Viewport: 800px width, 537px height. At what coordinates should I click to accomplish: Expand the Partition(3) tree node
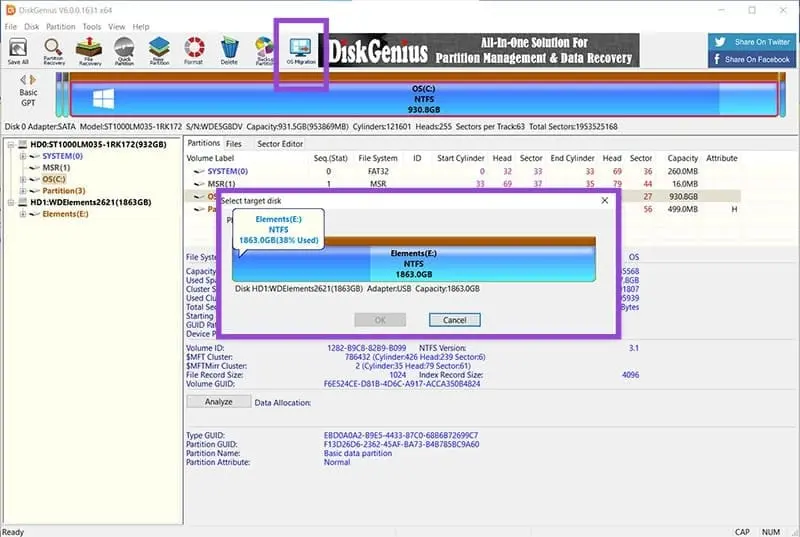[22, 191]
